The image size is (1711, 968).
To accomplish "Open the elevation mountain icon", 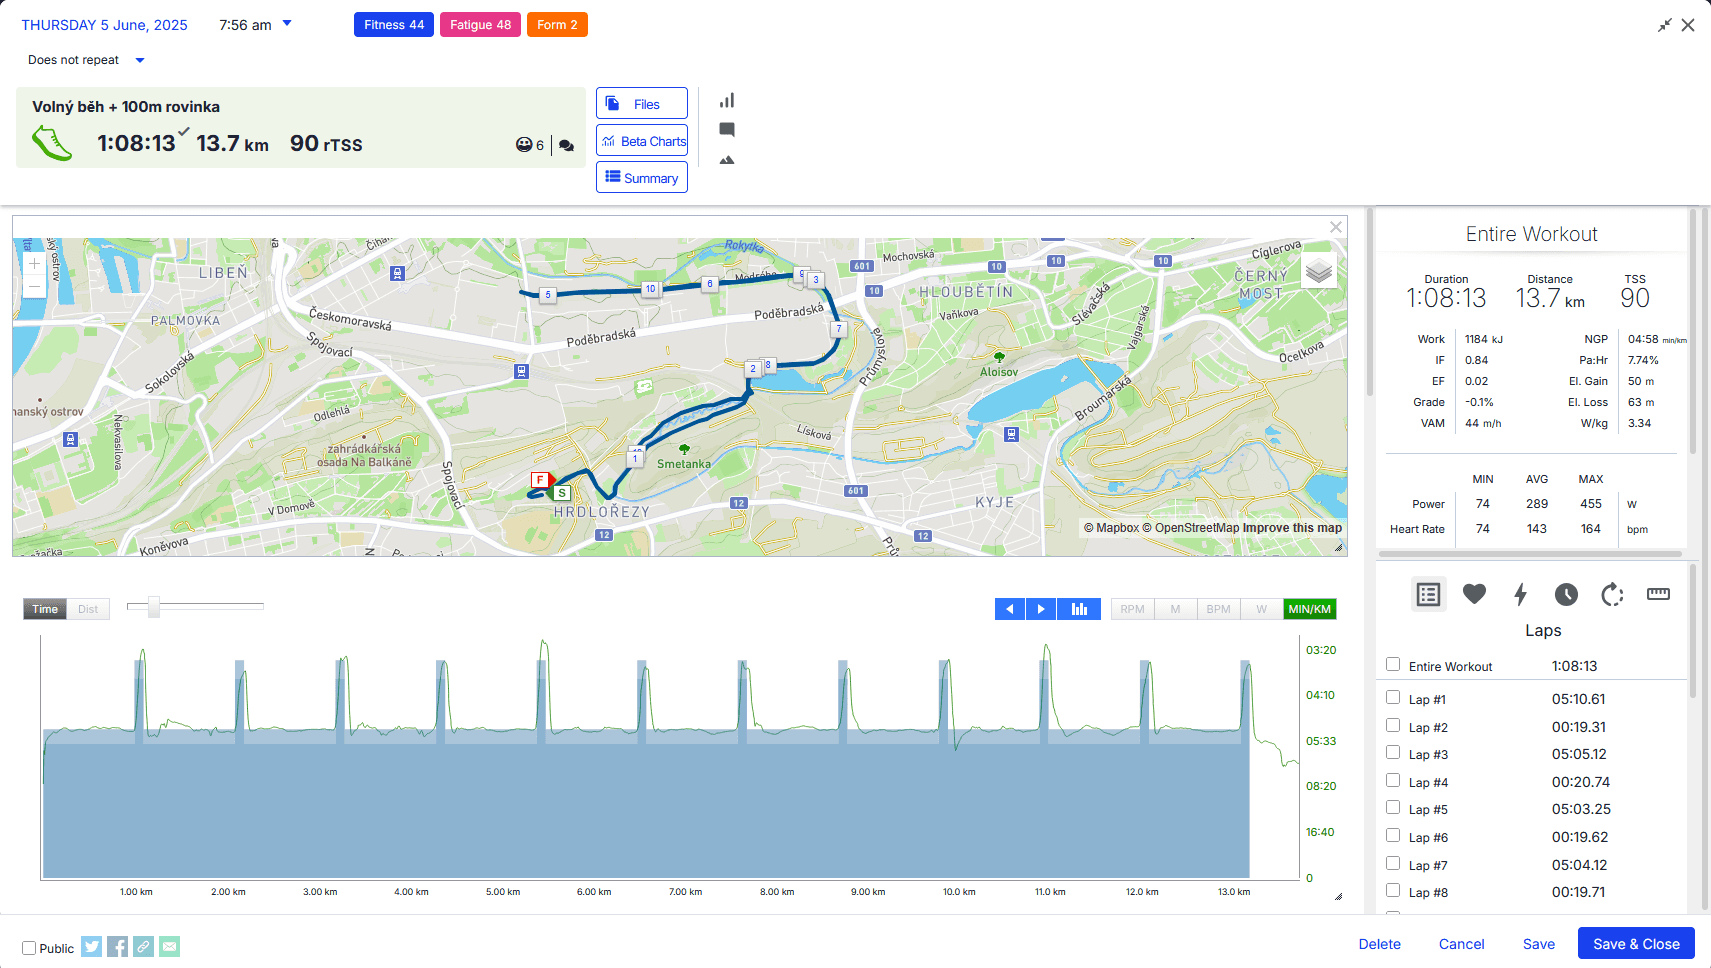I will click(727, 160).
